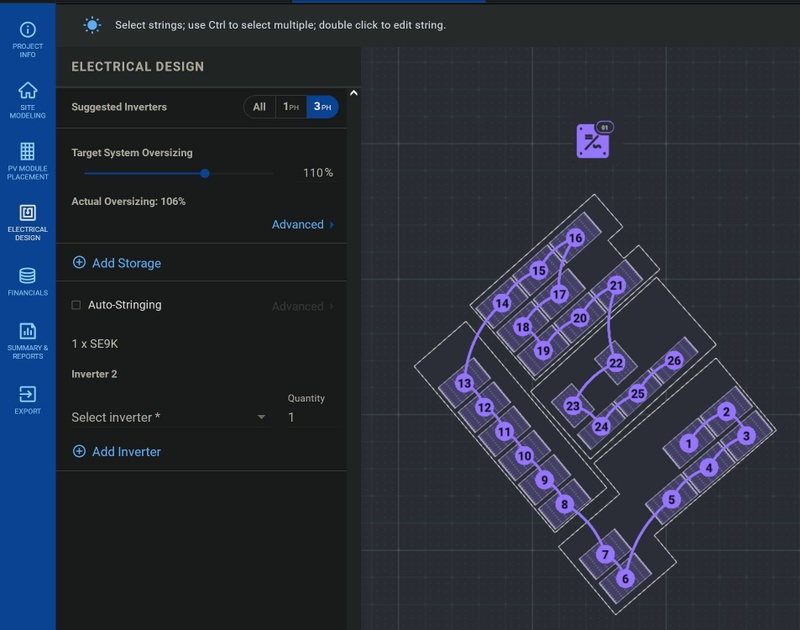The width and height of the screenshot is (800, 630).
Task: Click the Target System Oversizing slider handle
Action: tap(205, 173)
